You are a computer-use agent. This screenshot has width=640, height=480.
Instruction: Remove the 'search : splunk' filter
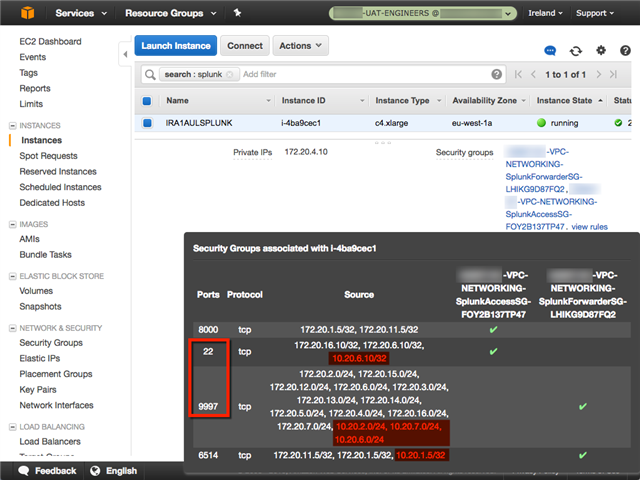tap(230, 74)
